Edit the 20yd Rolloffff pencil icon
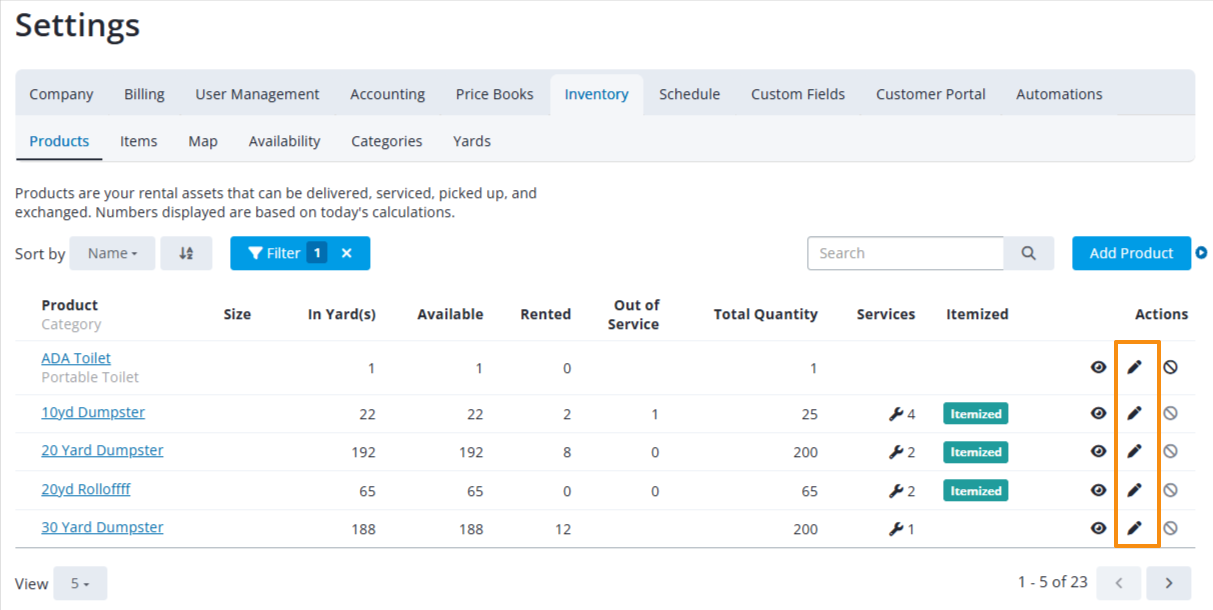This screenshot has height=610, width=1213. pyautogui.click(x=1134, y=490)
